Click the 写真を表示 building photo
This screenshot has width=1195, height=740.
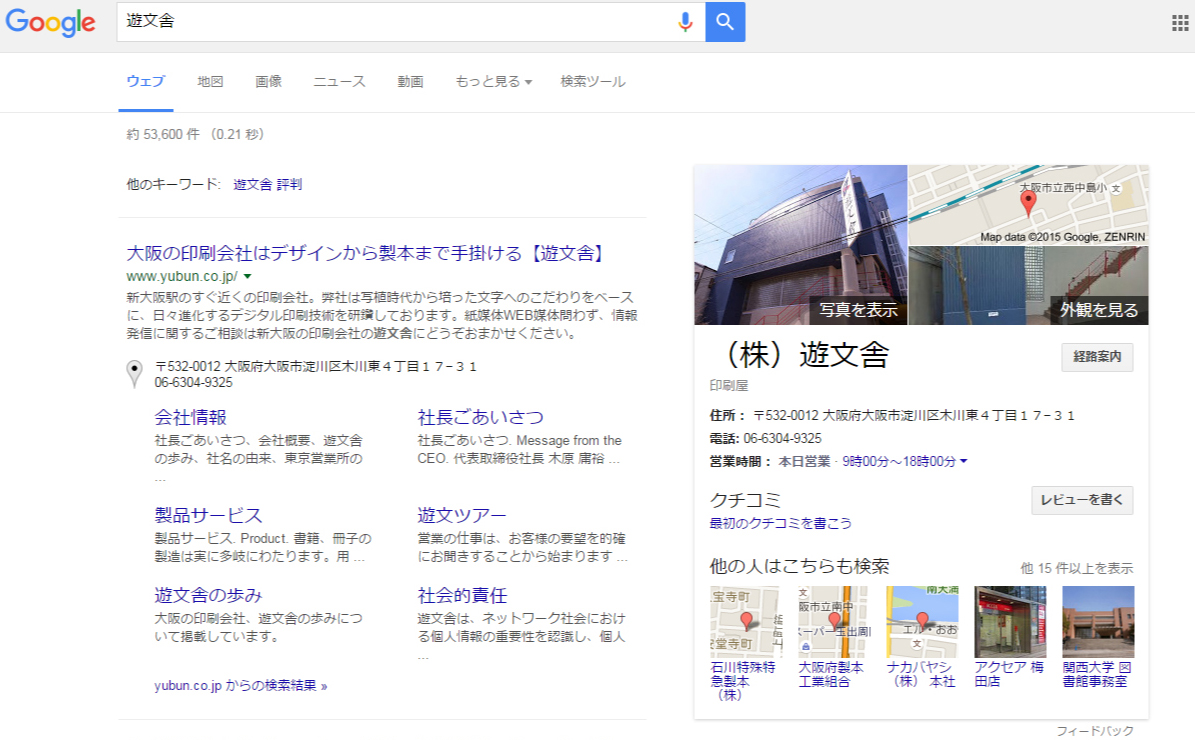(800, 245)
